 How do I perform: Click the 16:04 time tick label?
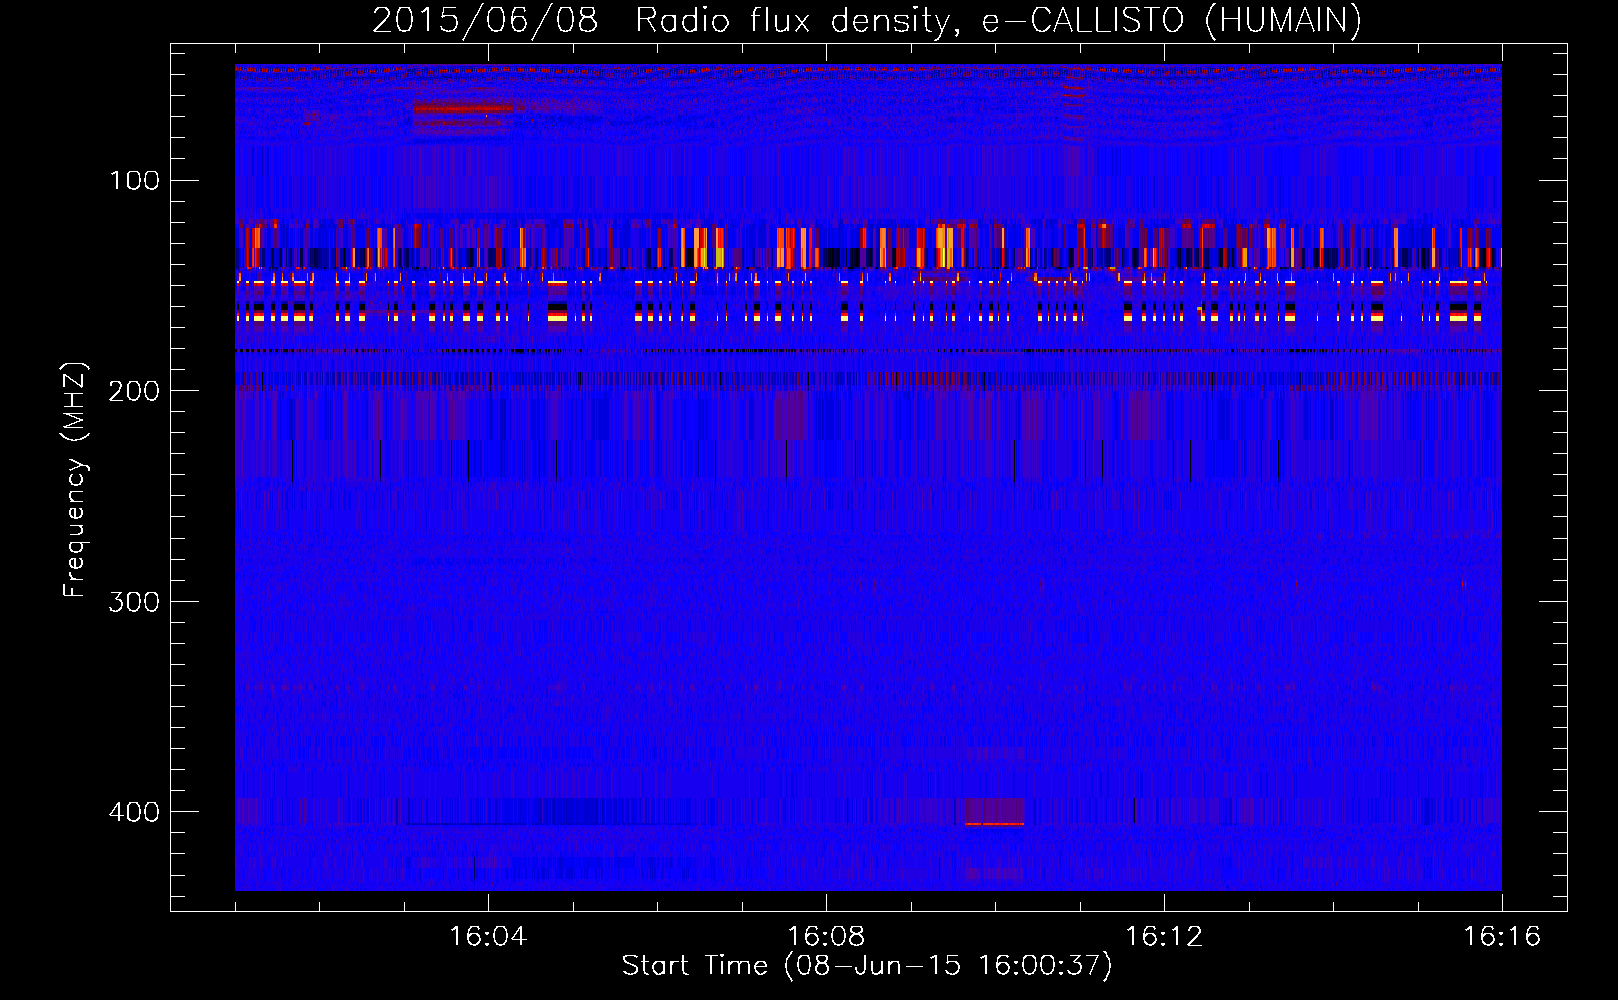click(x=488, y=936)
